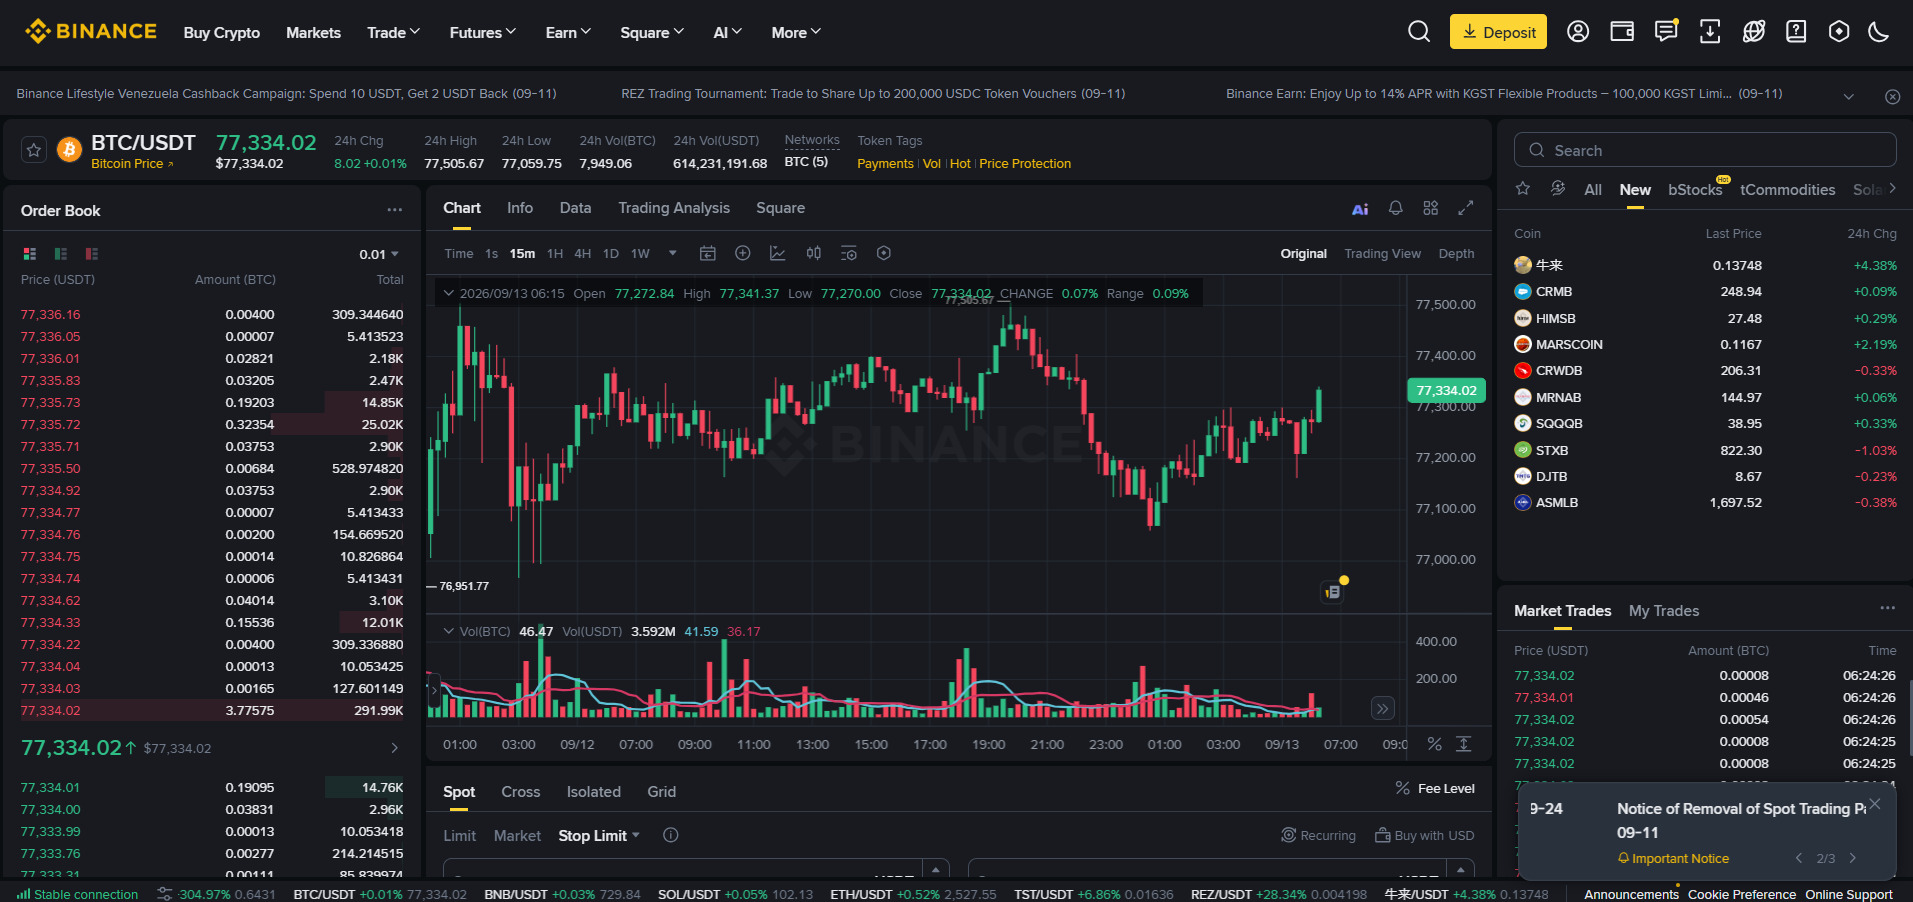Open the language globe icon

coord(1753,32)
